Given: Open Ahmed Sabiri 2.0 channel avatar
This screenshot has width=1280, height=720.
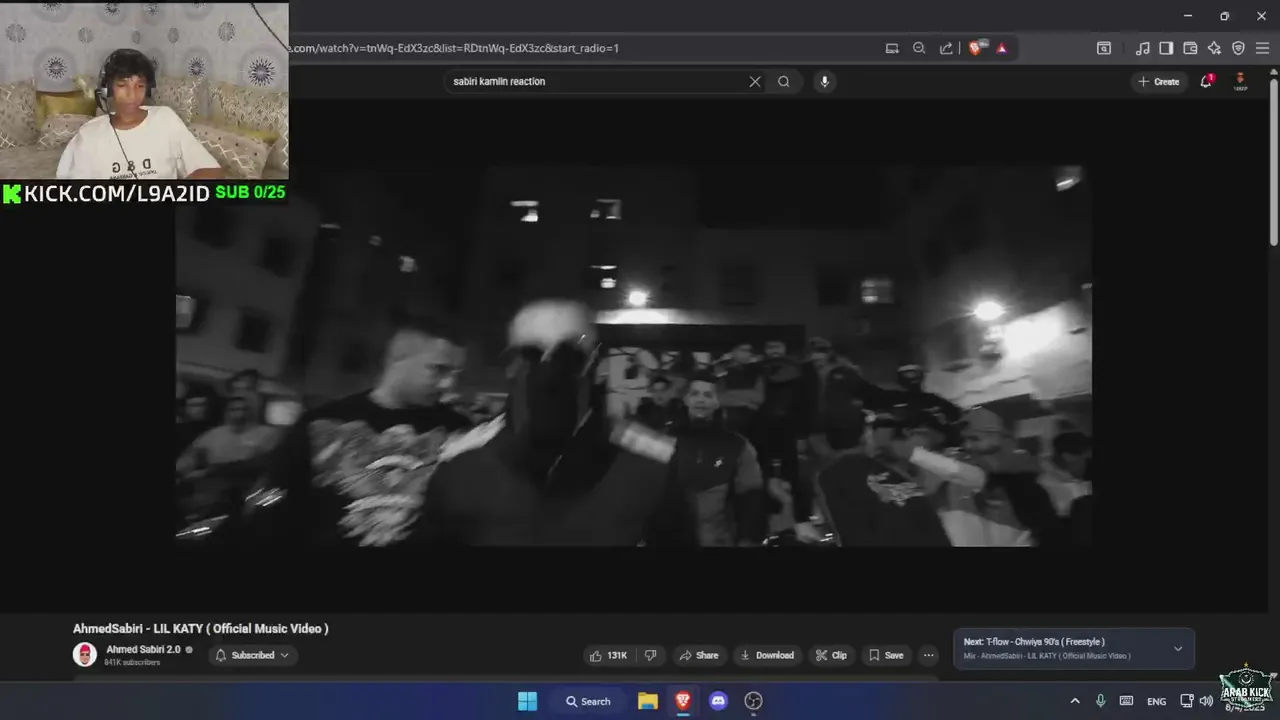Looking at the screenshot, I should (85, 655).
